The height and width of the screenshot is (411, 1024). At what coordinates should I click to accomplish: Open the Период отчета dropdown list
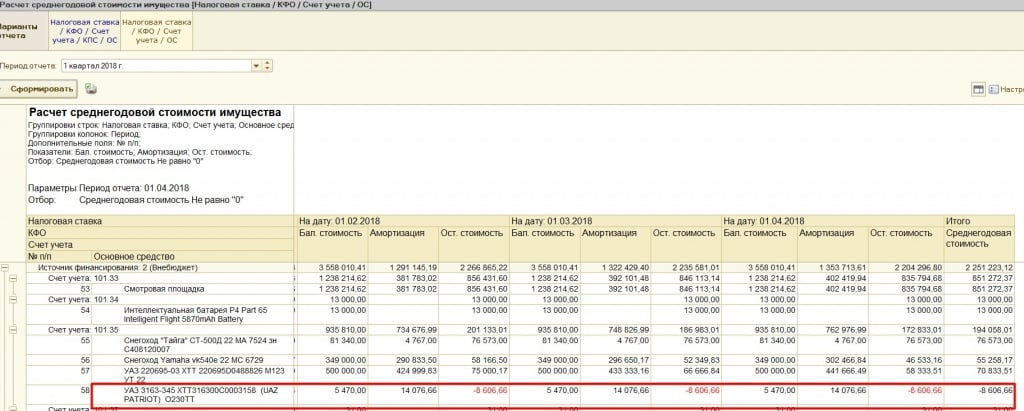tap(256, 65)
